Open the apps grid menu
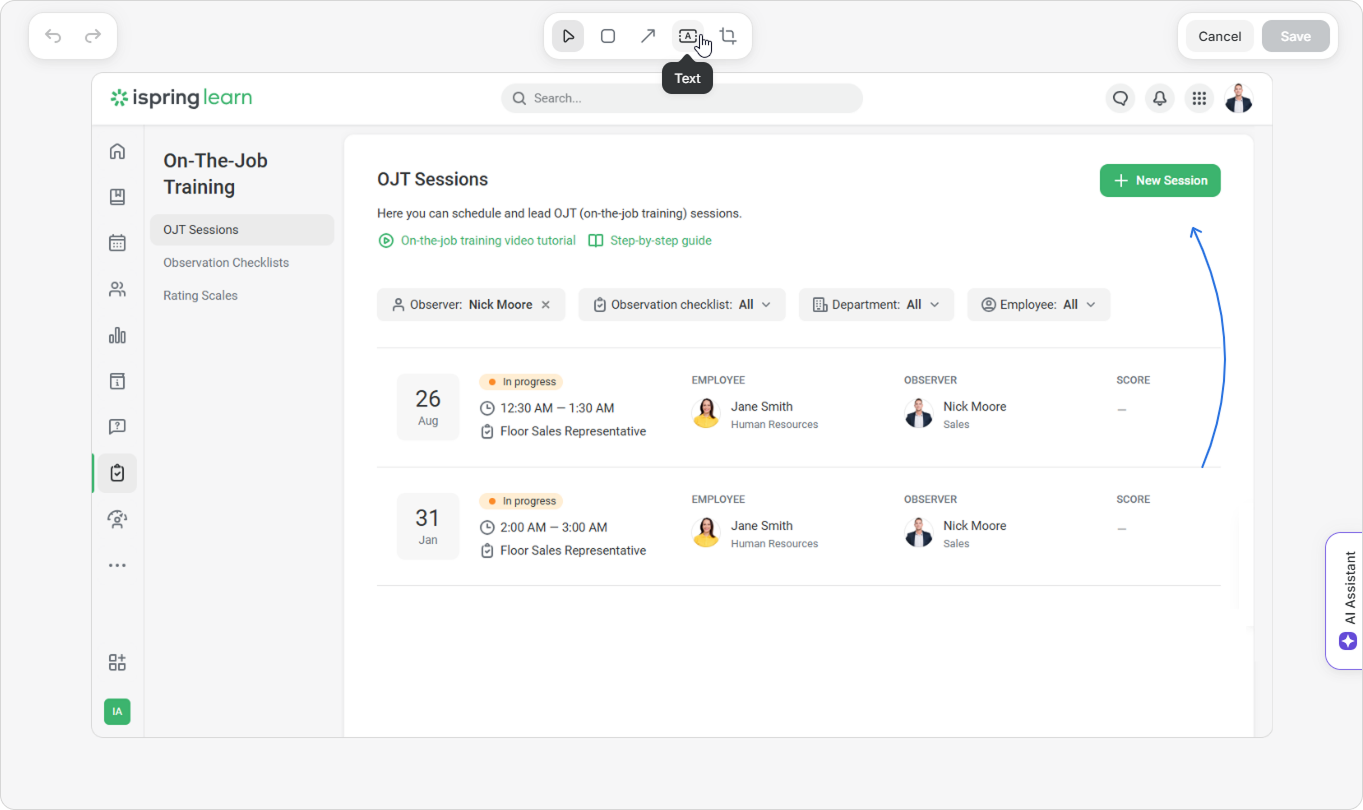 tap(1199, 98)
